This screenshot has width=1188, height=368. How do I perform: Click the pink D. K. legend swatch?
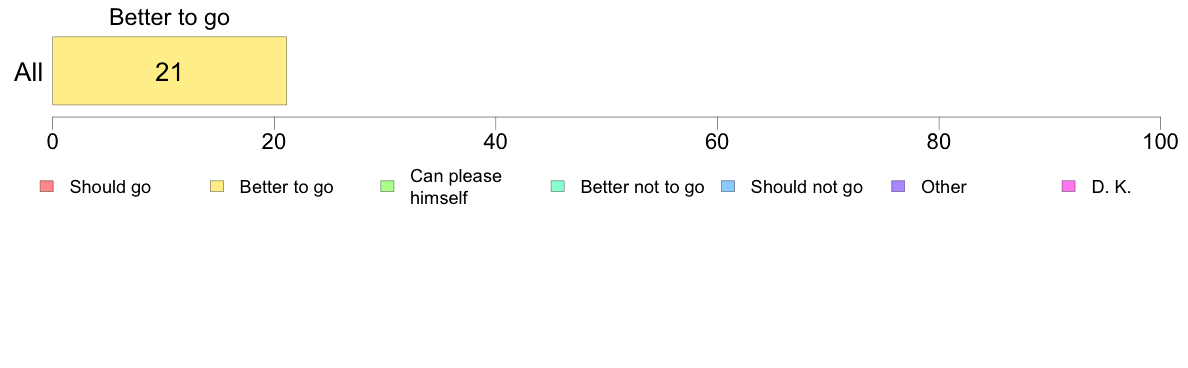pos(1069,186)
